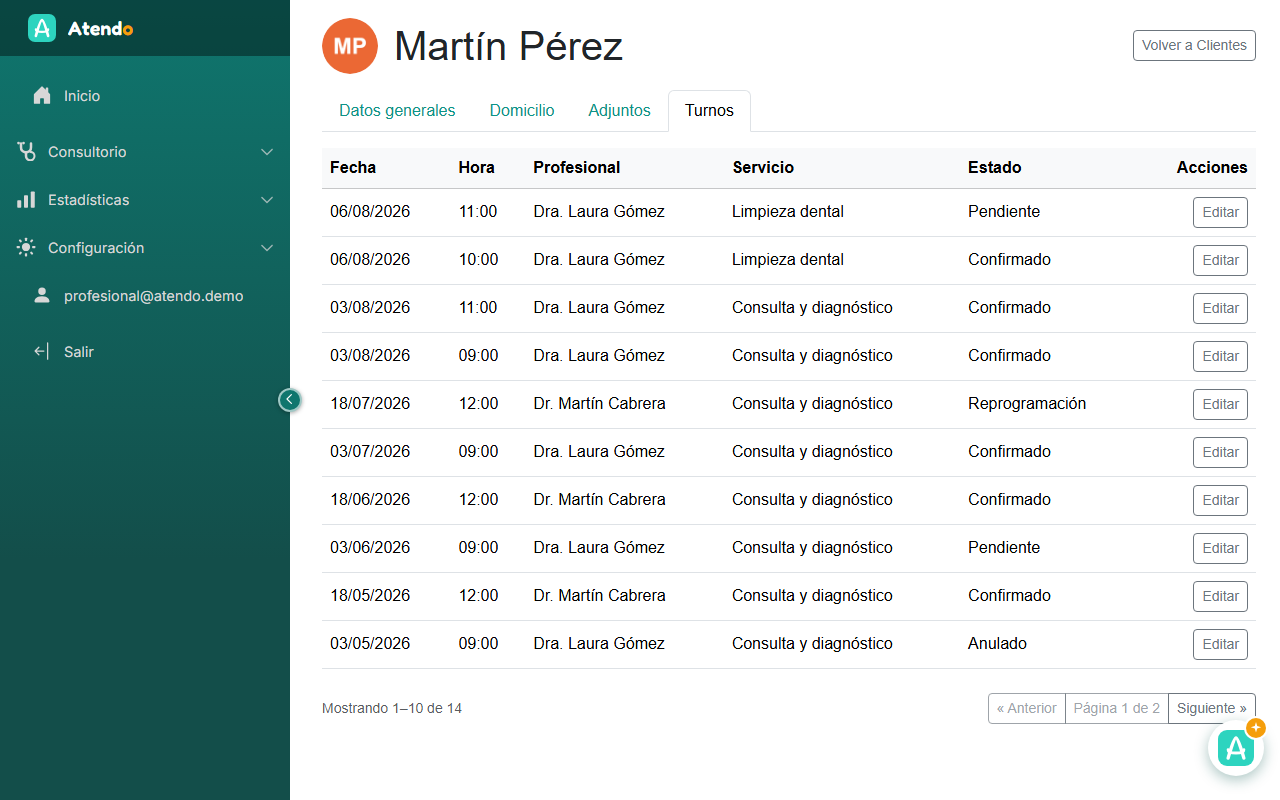The image size is (1280, 800).
Task: Click the « Anterior pagination button
Action: tap(1027, 708)
